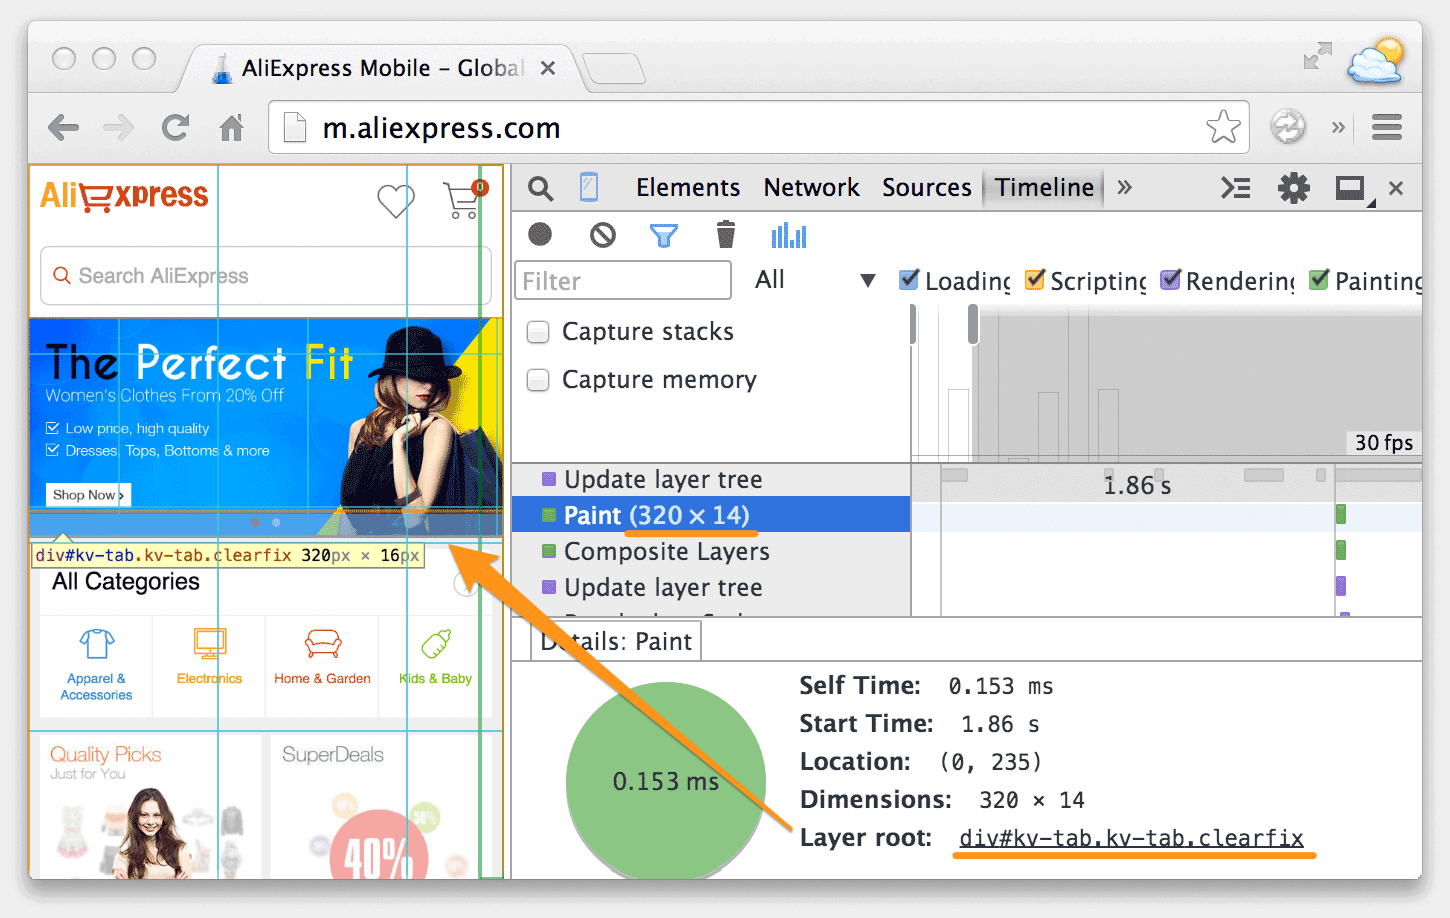The image size is (1450, 918).
Task: Expand the browser extensions overflow chevron
Action: pos(1338,127)
